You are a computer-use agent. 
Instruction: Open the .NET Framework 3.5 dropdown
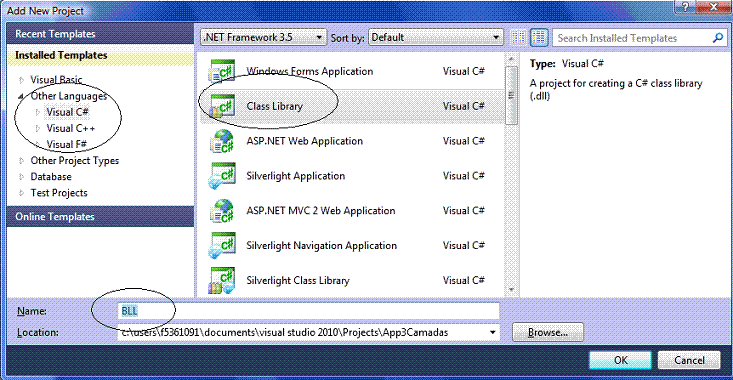click(263, 37)
